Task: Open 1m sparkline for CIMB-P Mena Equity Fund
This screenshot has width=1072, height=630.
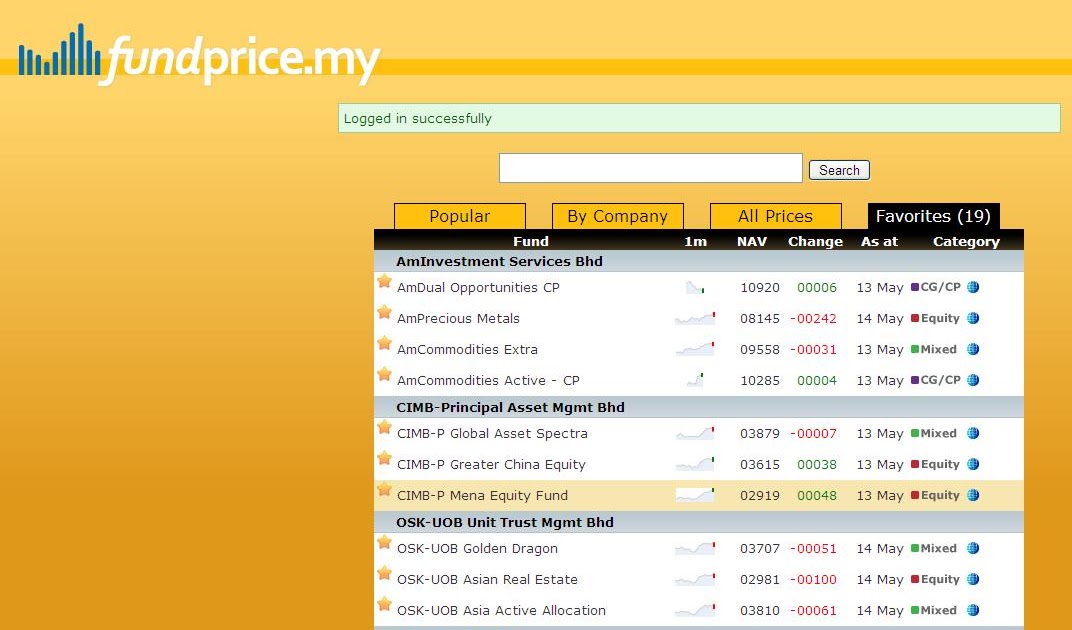Action: click(x=695, y=495)
